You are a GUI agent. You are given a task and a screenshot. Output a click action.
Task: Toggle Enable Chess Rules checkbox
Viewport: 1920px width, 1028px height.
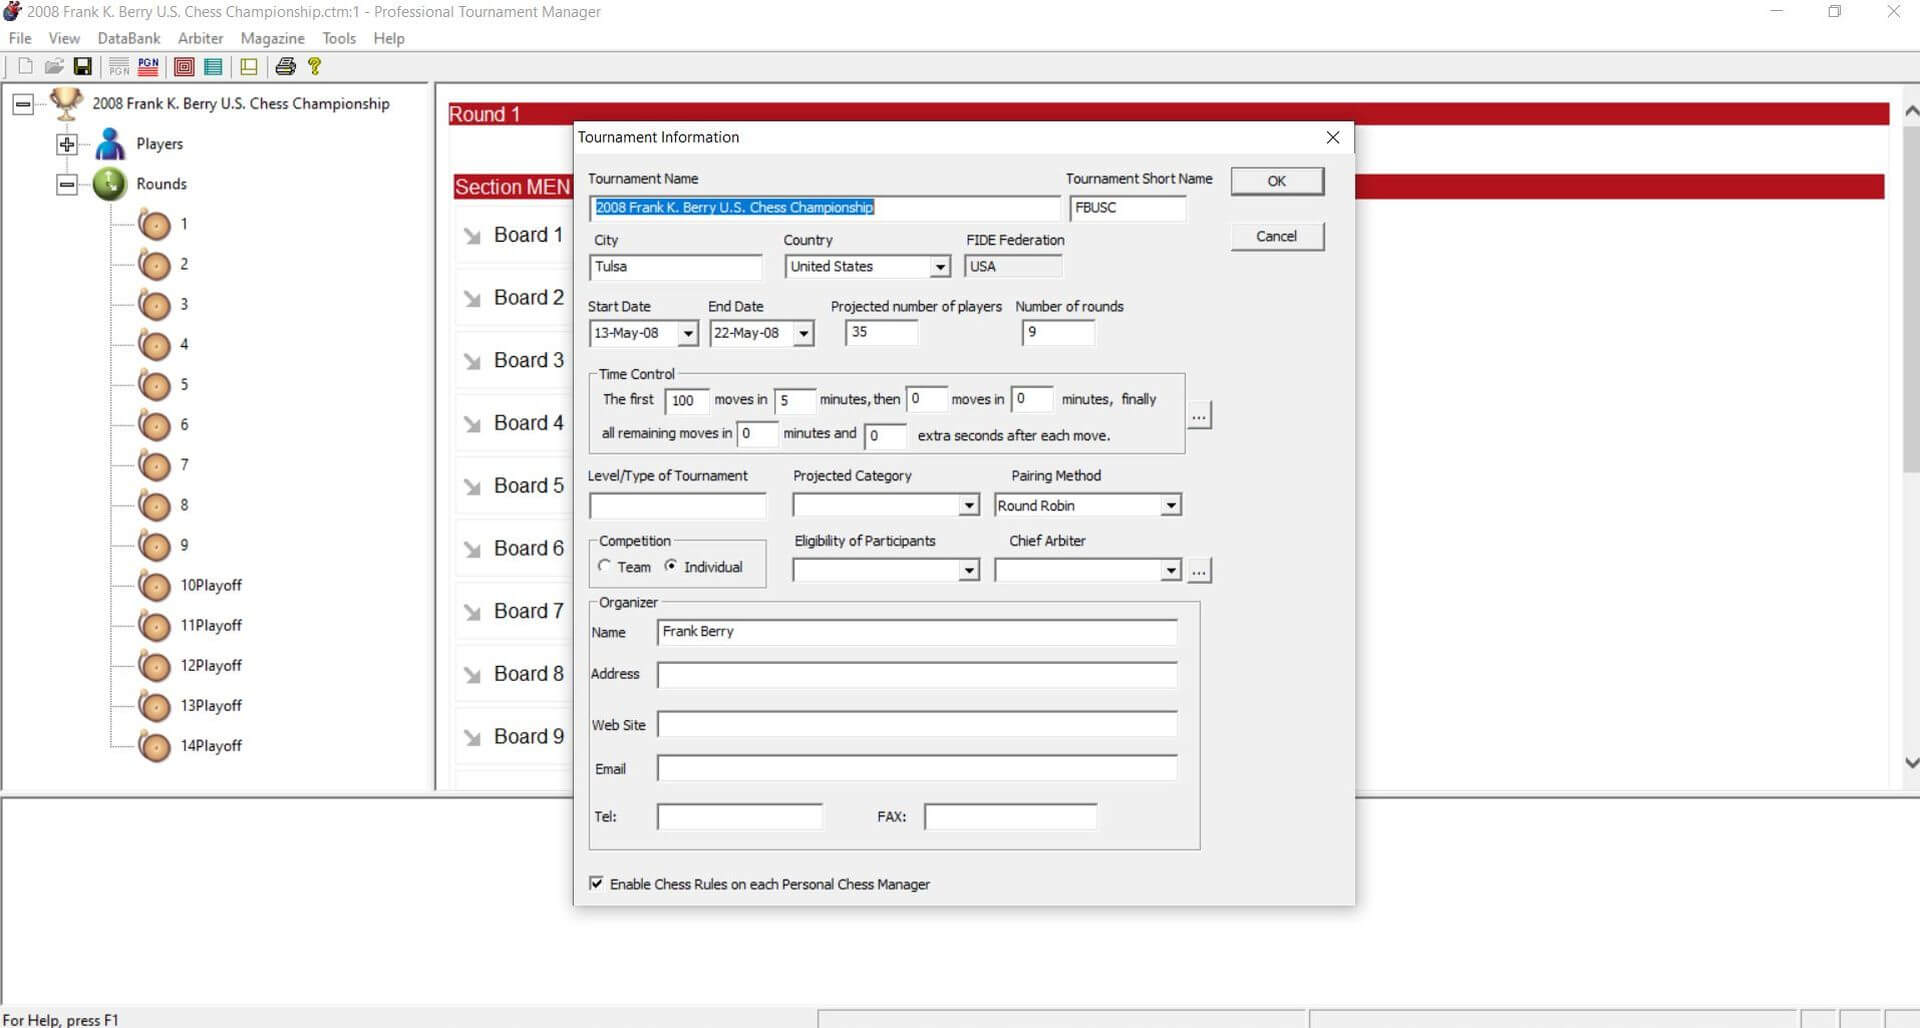click(597, 884)
